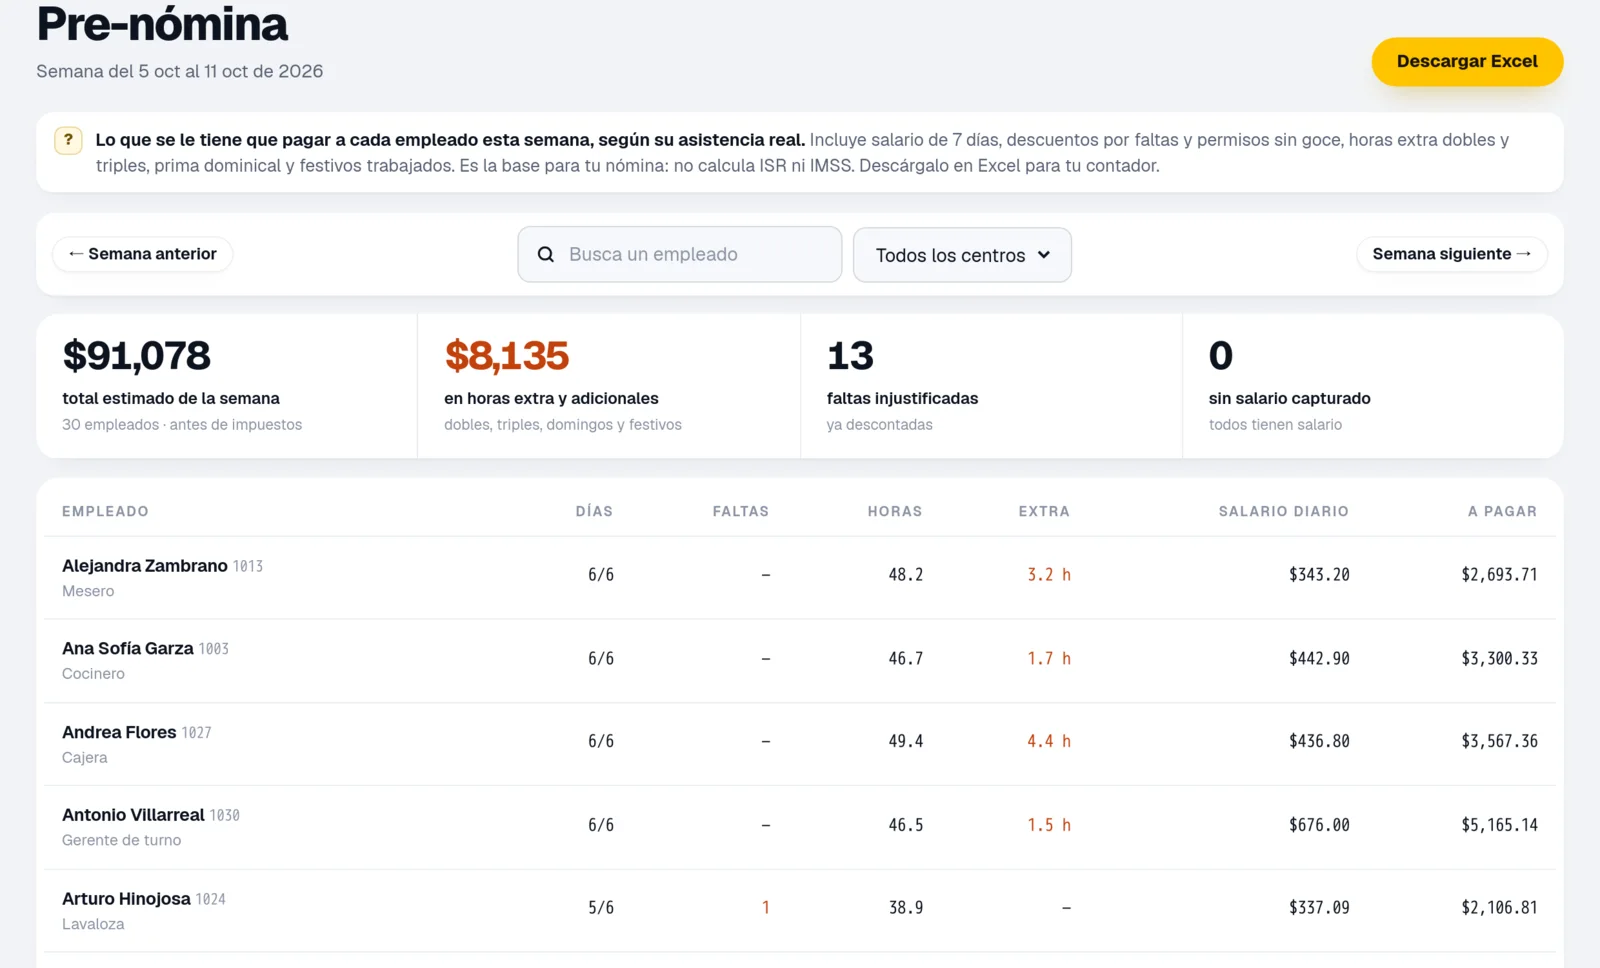Download the payroll with Descargar Excel
This screenshot has width=1600, height=968.
(x=1467, y=61)
